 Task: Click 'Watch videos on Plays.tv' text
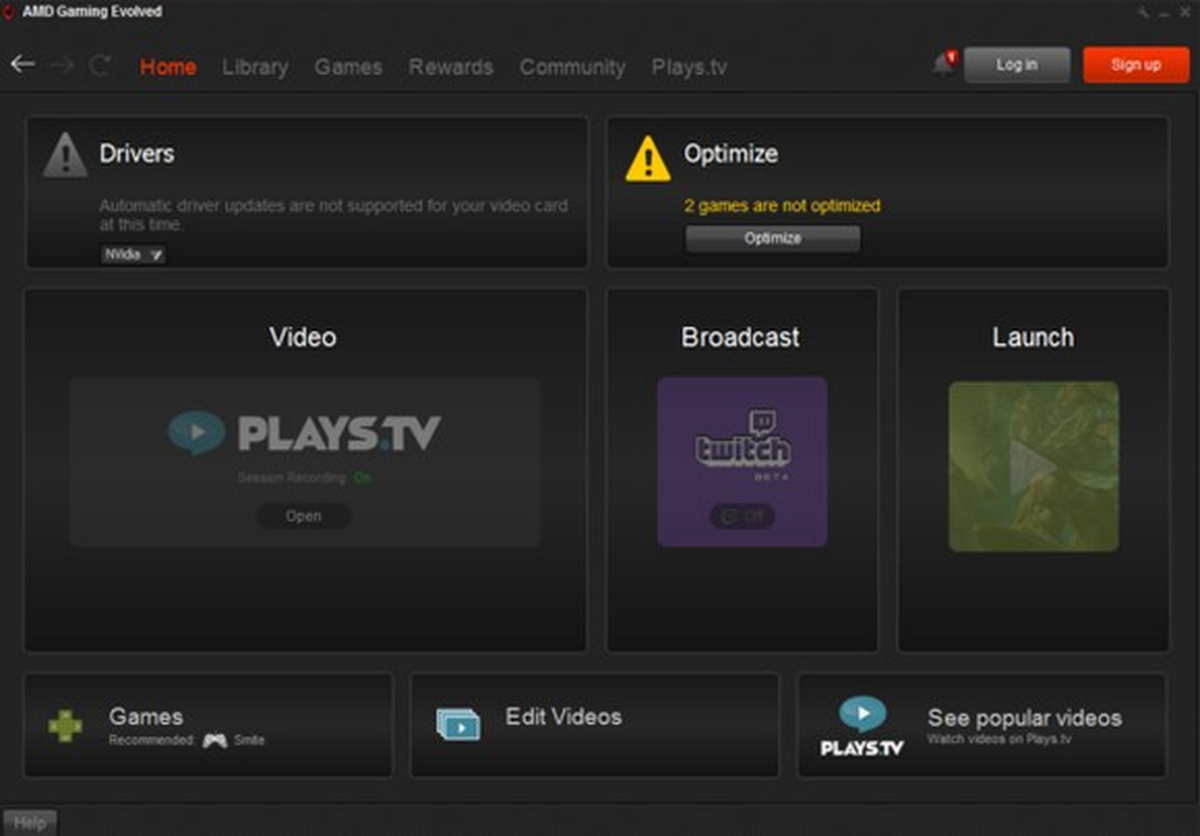click(x=998, y=740)
